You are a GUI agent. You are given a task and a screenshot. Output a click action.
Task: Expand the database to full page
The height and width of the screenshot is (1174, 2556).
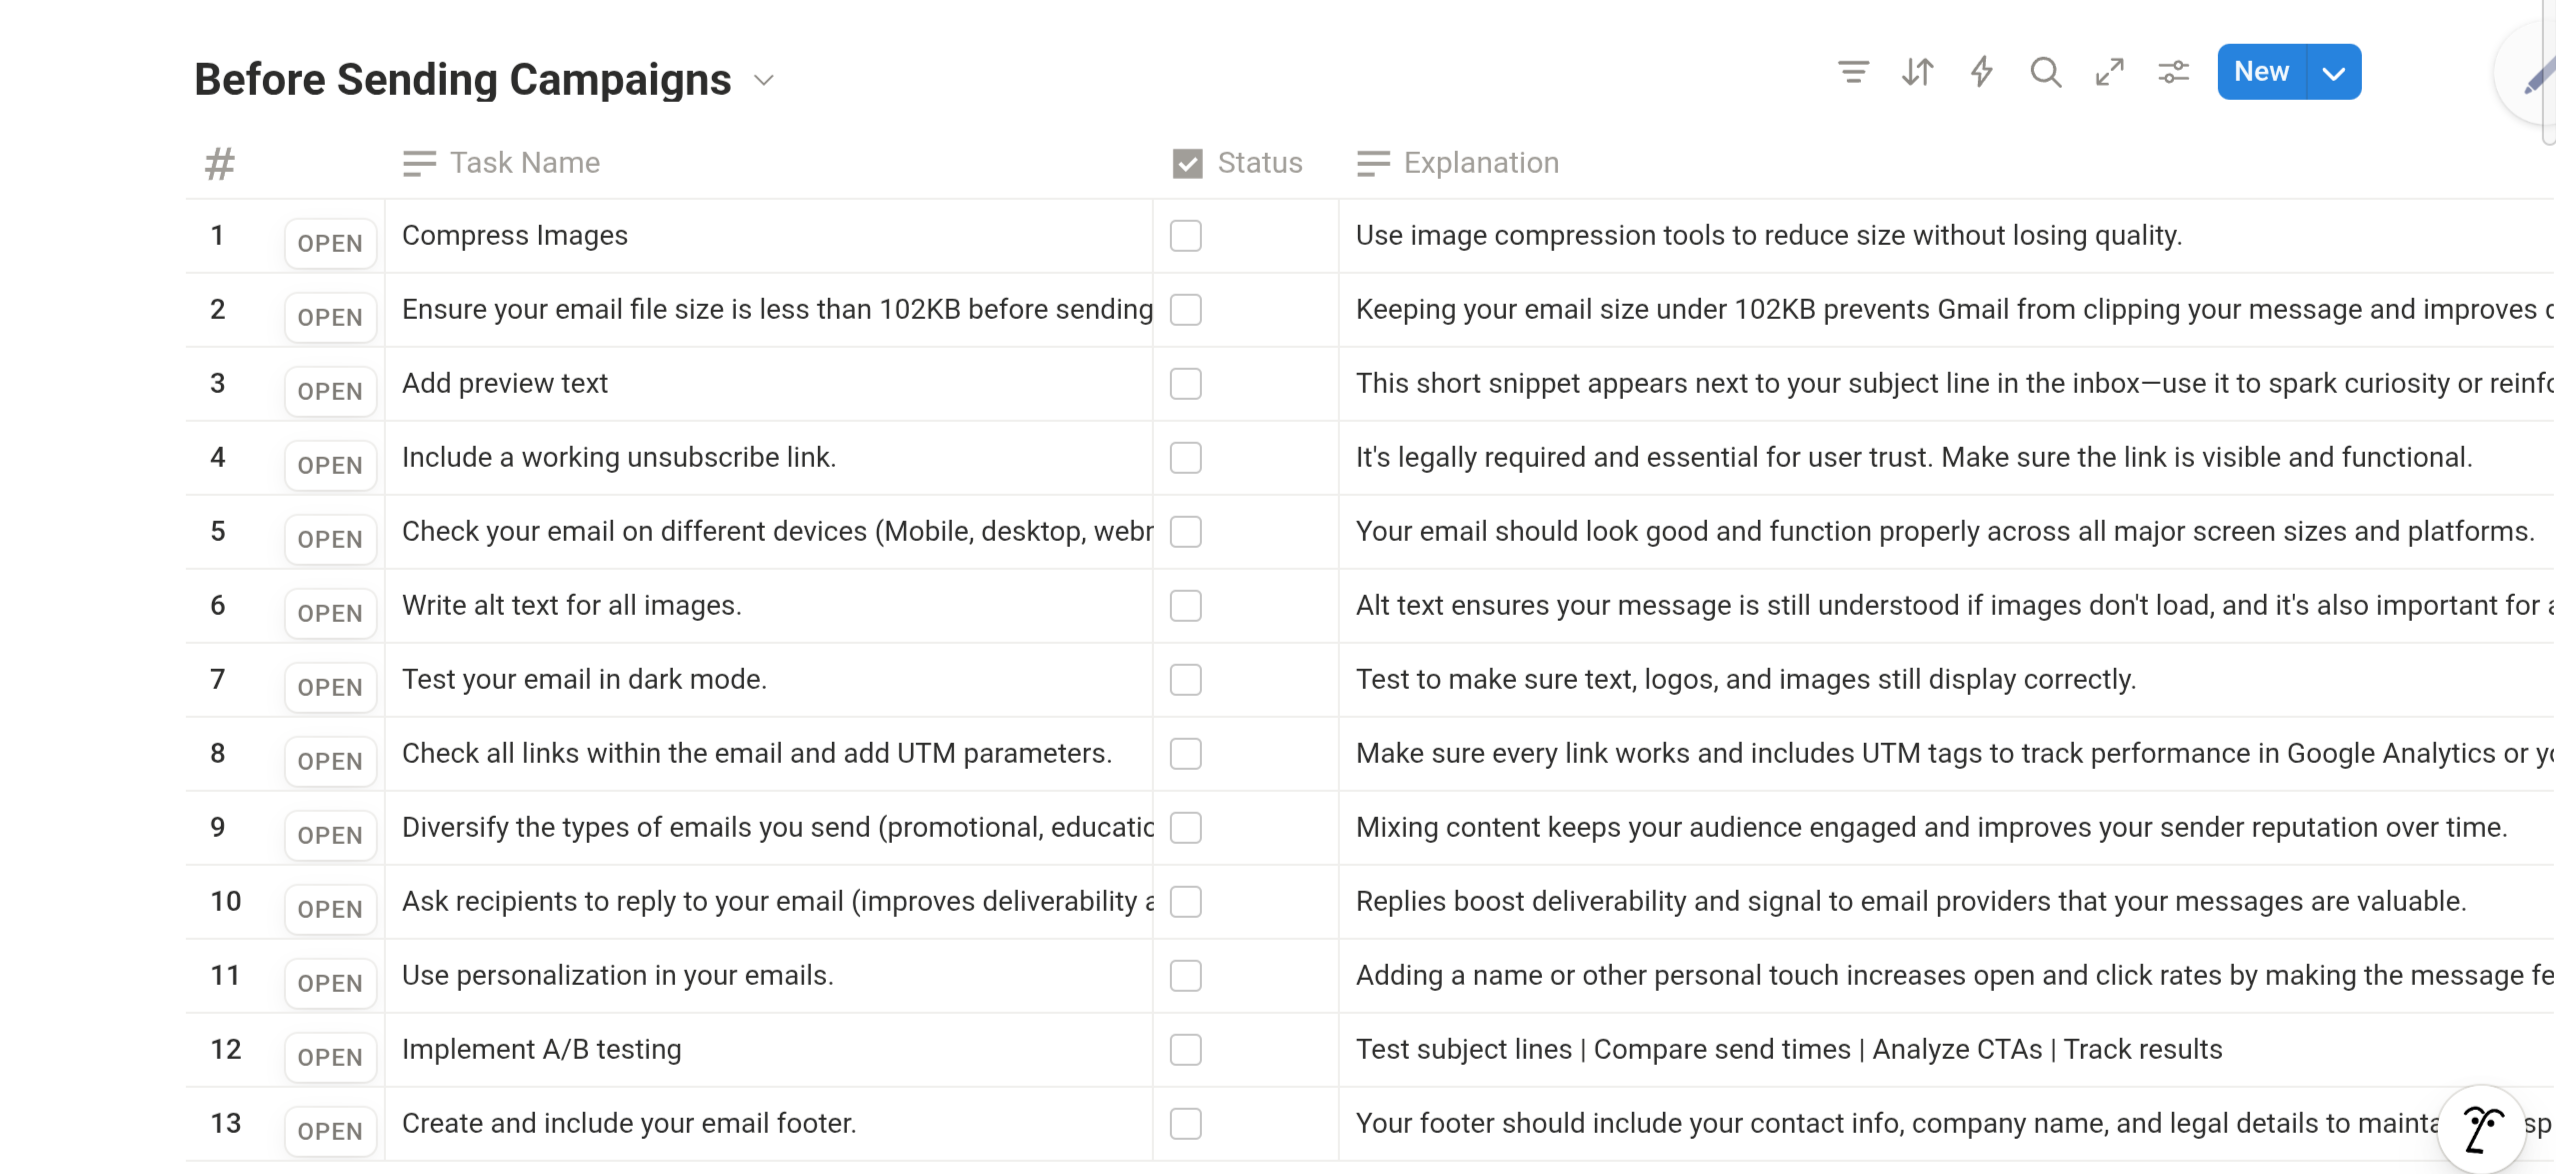click(x=2109, y=72)
